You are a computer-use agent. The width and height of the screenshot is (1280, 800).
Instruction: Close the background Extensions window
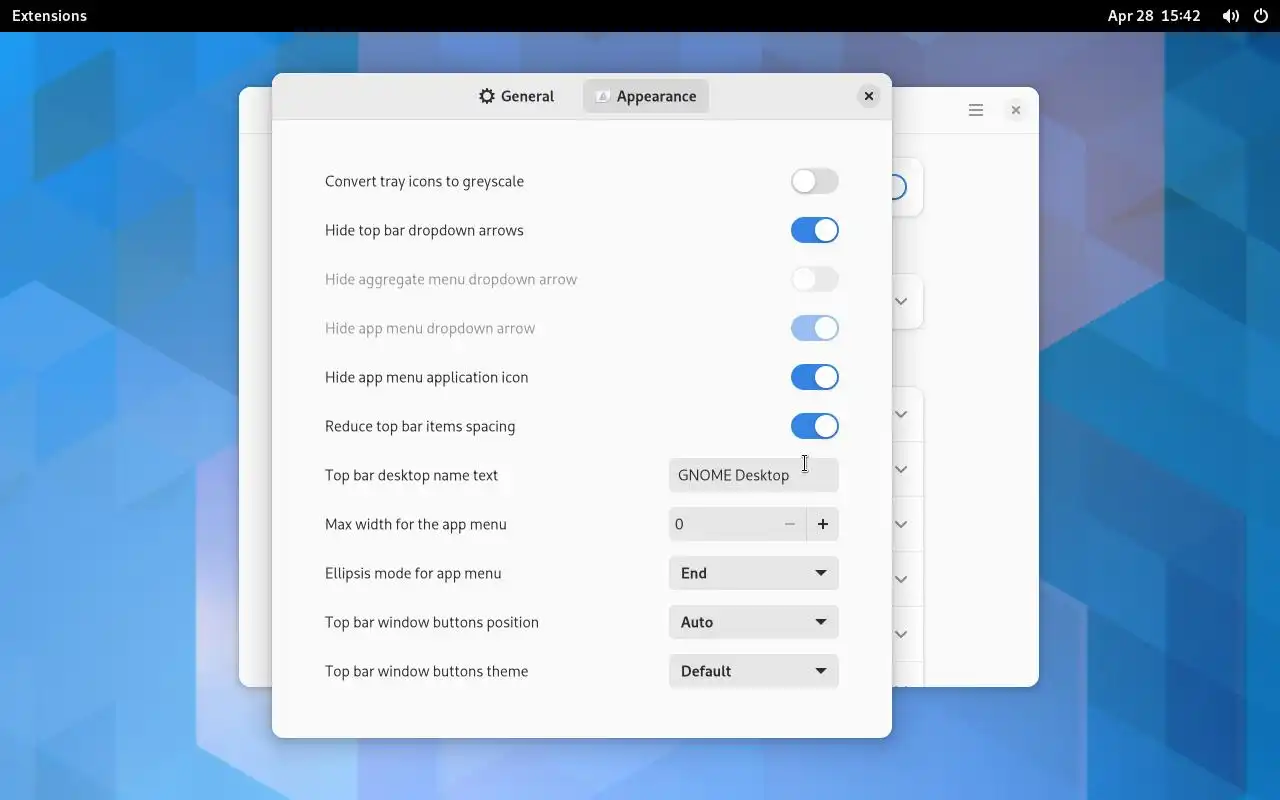(1015, 110)
